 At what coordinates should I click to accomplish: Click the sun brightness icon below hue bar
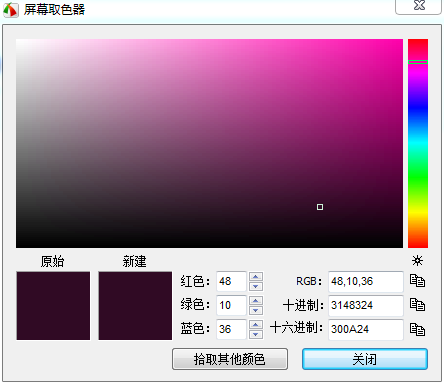417,260
